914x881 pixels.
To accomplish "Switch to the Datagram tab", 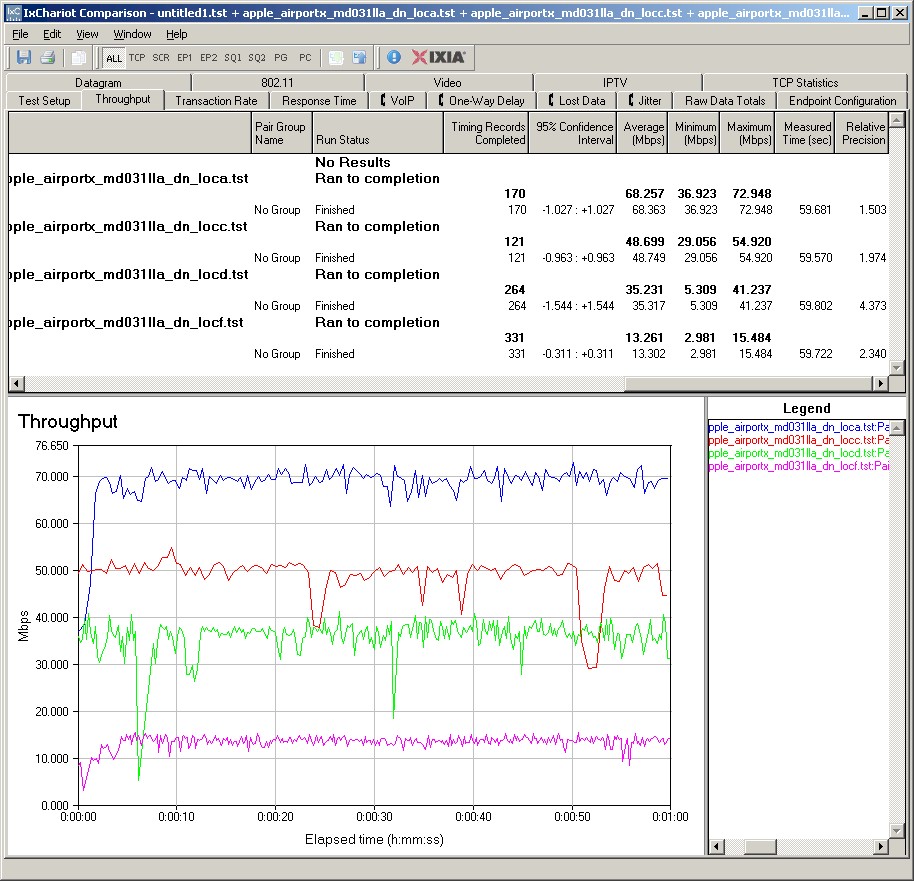I will click(x=99, y=83).
